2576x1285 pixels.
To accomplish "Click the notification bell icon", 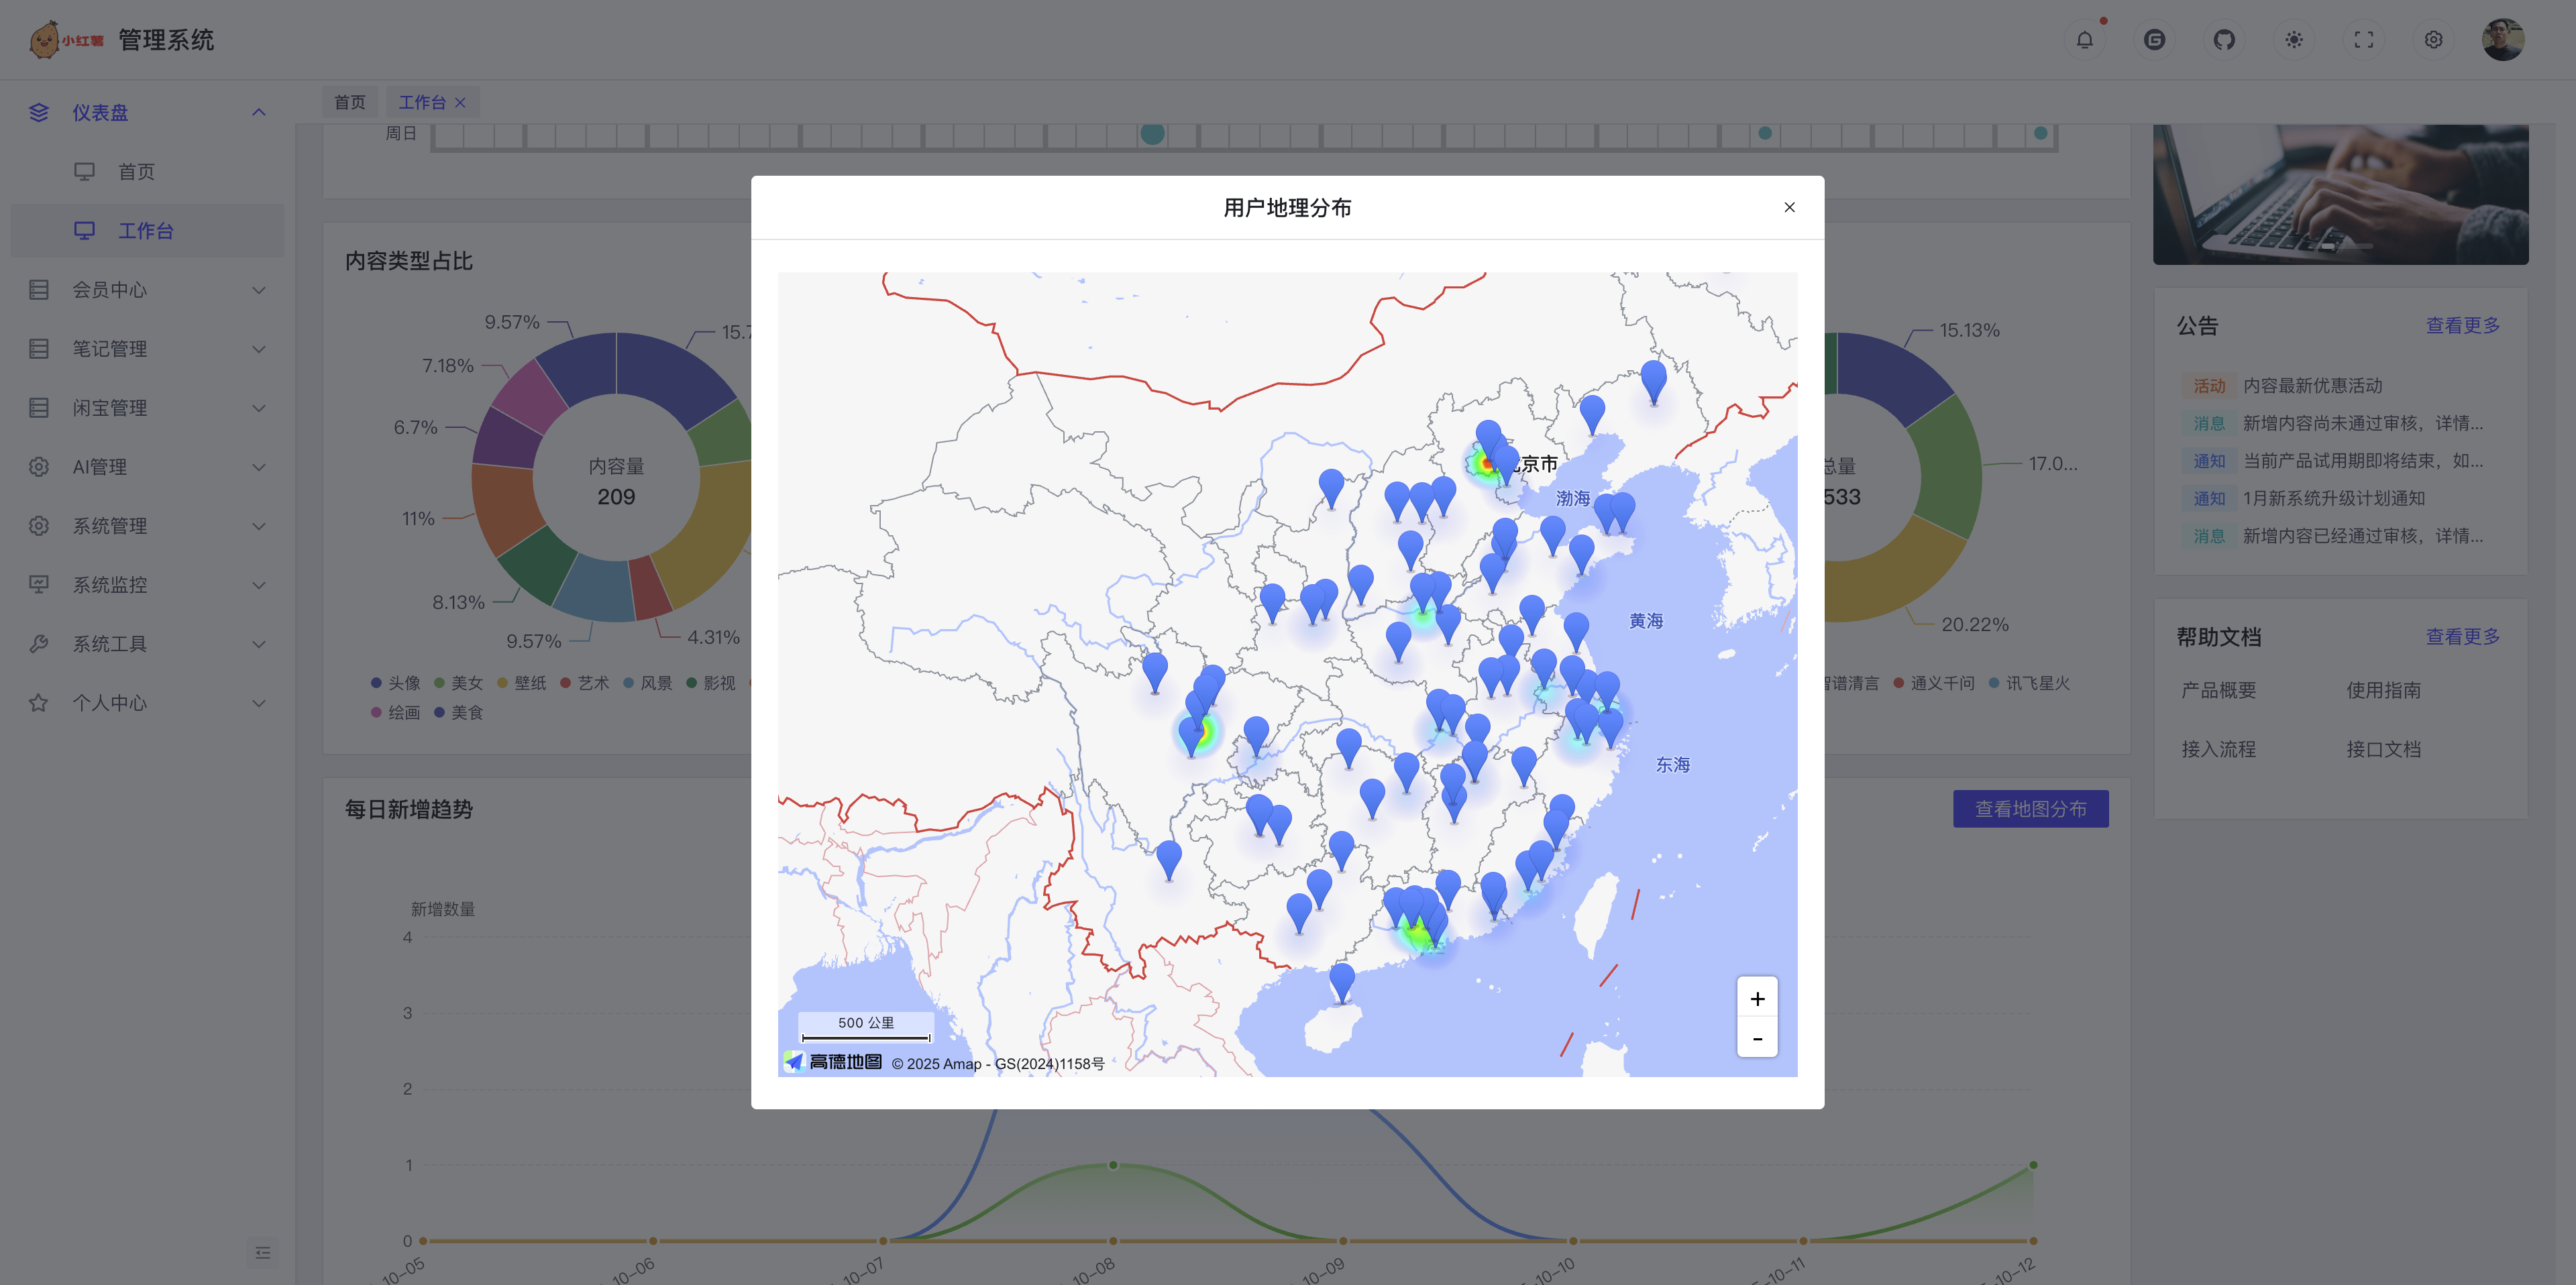I will point(2084,40).
